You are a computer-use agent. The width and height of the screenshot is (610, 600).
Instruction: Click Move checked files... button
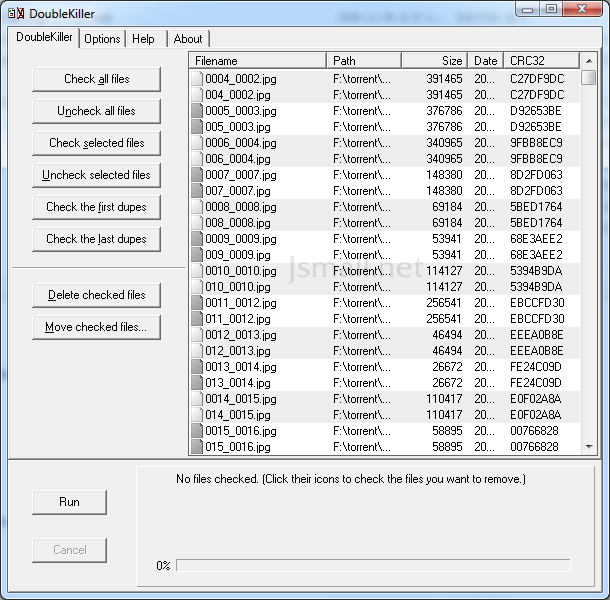tap(96, 327)
